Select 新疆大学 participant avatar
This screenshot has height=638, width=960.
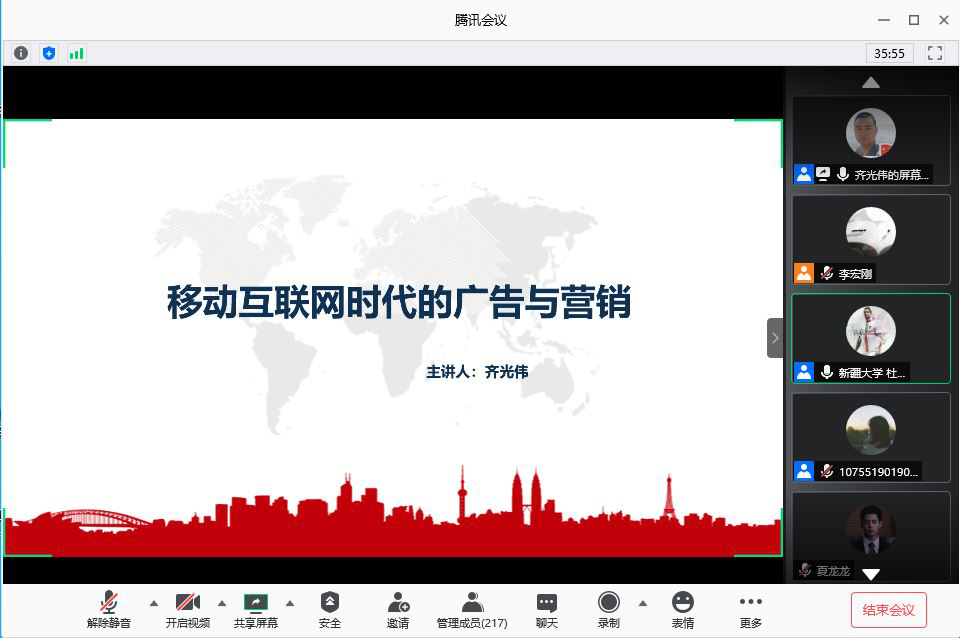(x=871, y=331)
